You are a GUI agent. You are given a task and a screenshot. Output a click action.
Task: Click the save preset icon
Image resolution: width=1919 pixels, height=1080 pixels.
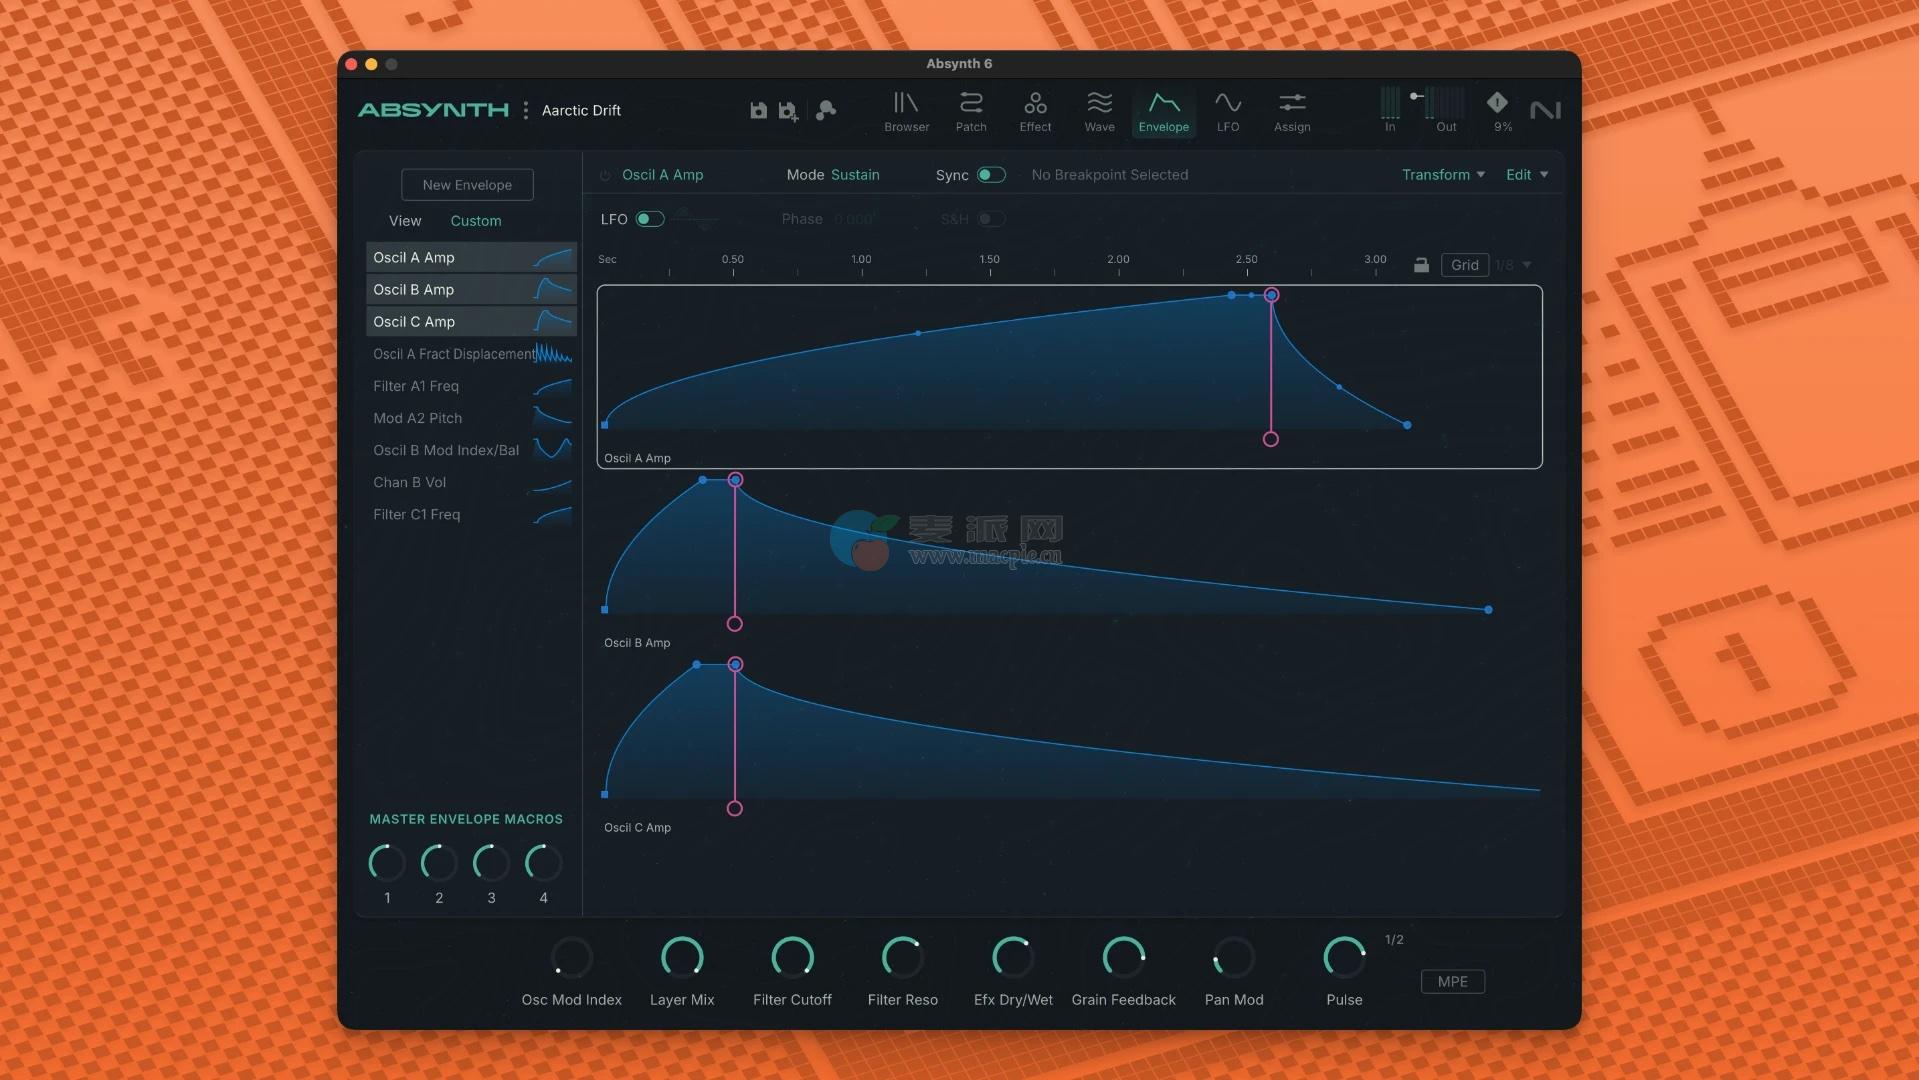point(758,111)
